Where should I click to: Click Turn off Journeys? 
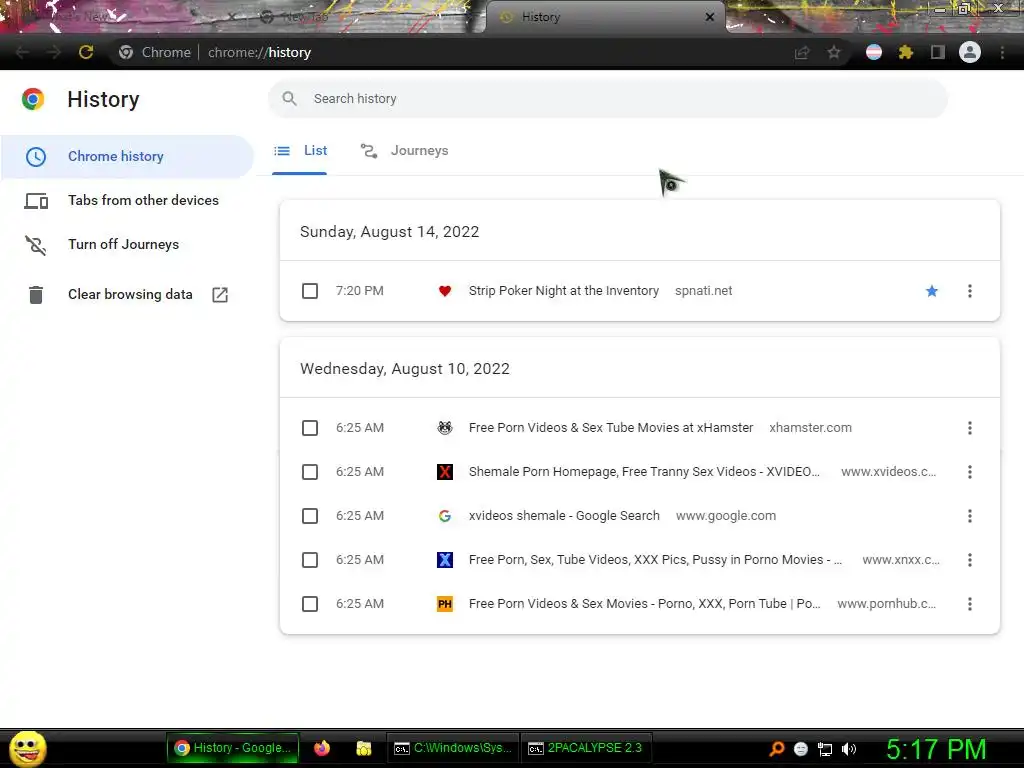[127, 244]
